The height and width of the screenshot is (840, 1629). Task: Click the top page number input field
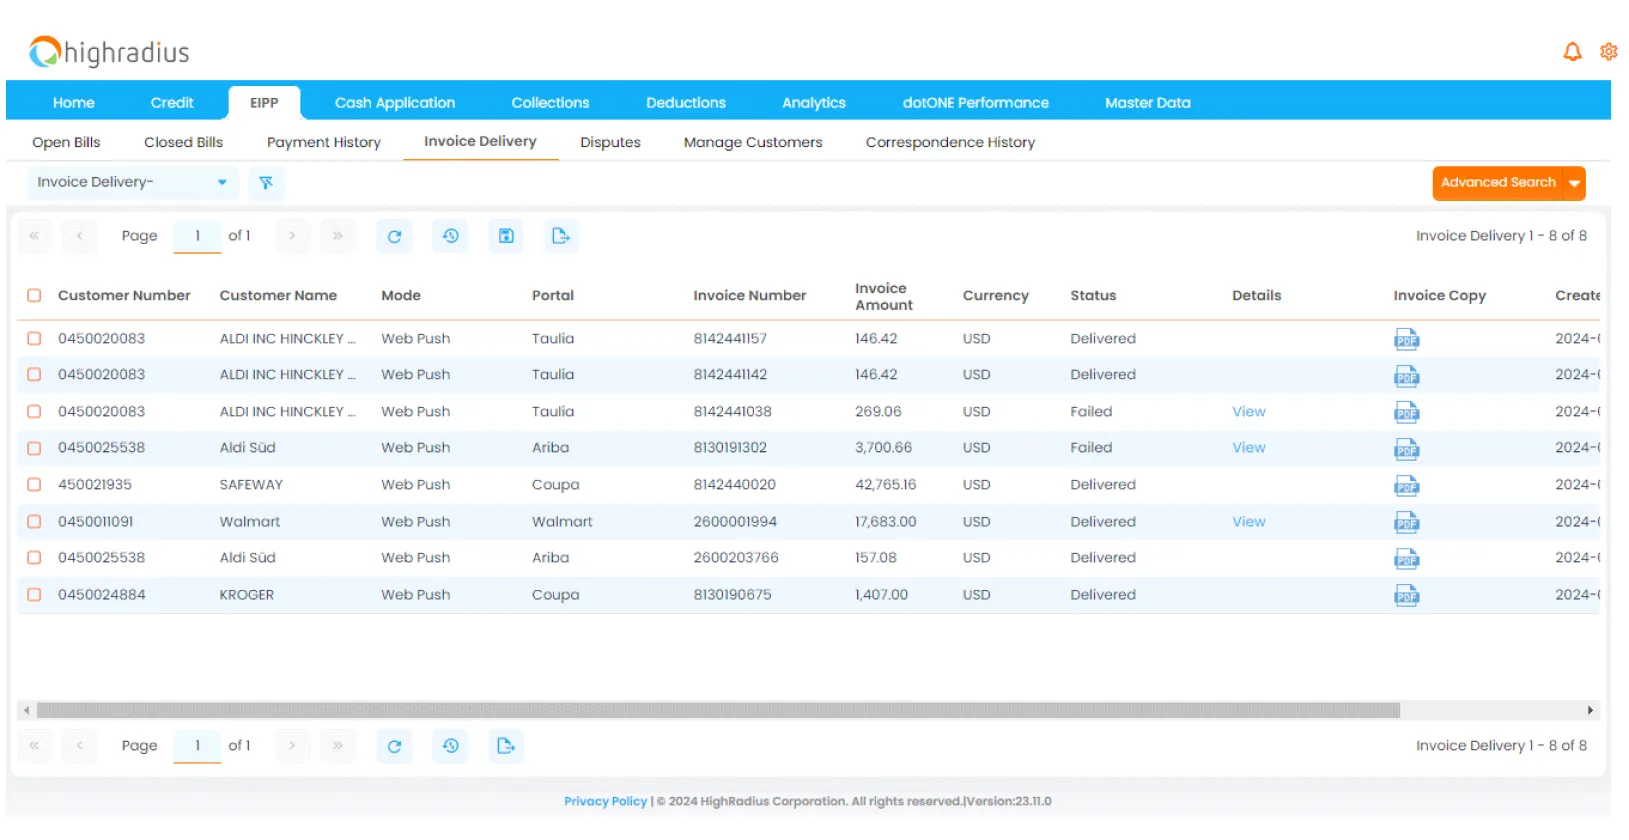197,237
